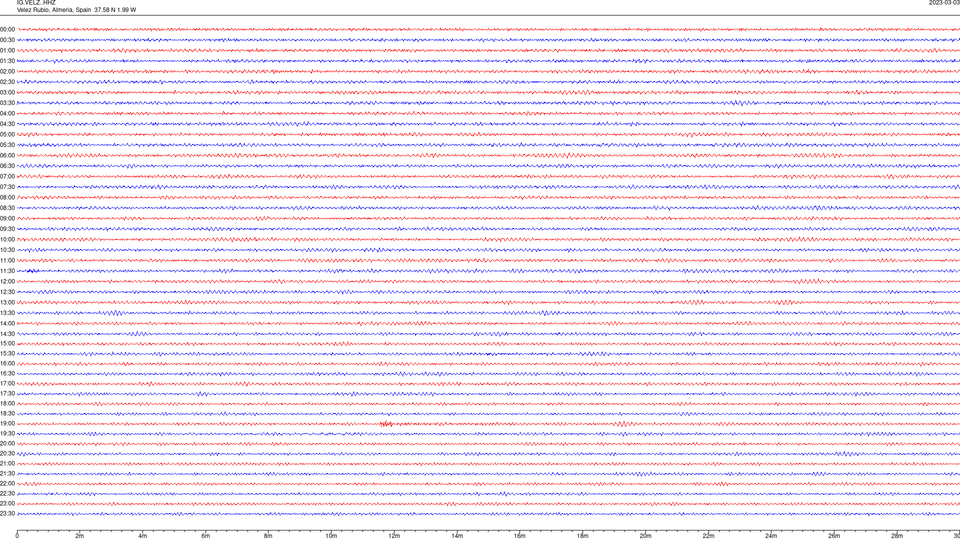Select the 04:00 trace time label
Image resolution: width=960 pixels, height=540 pixels.
pyautogui.click(x=7, y=113)
